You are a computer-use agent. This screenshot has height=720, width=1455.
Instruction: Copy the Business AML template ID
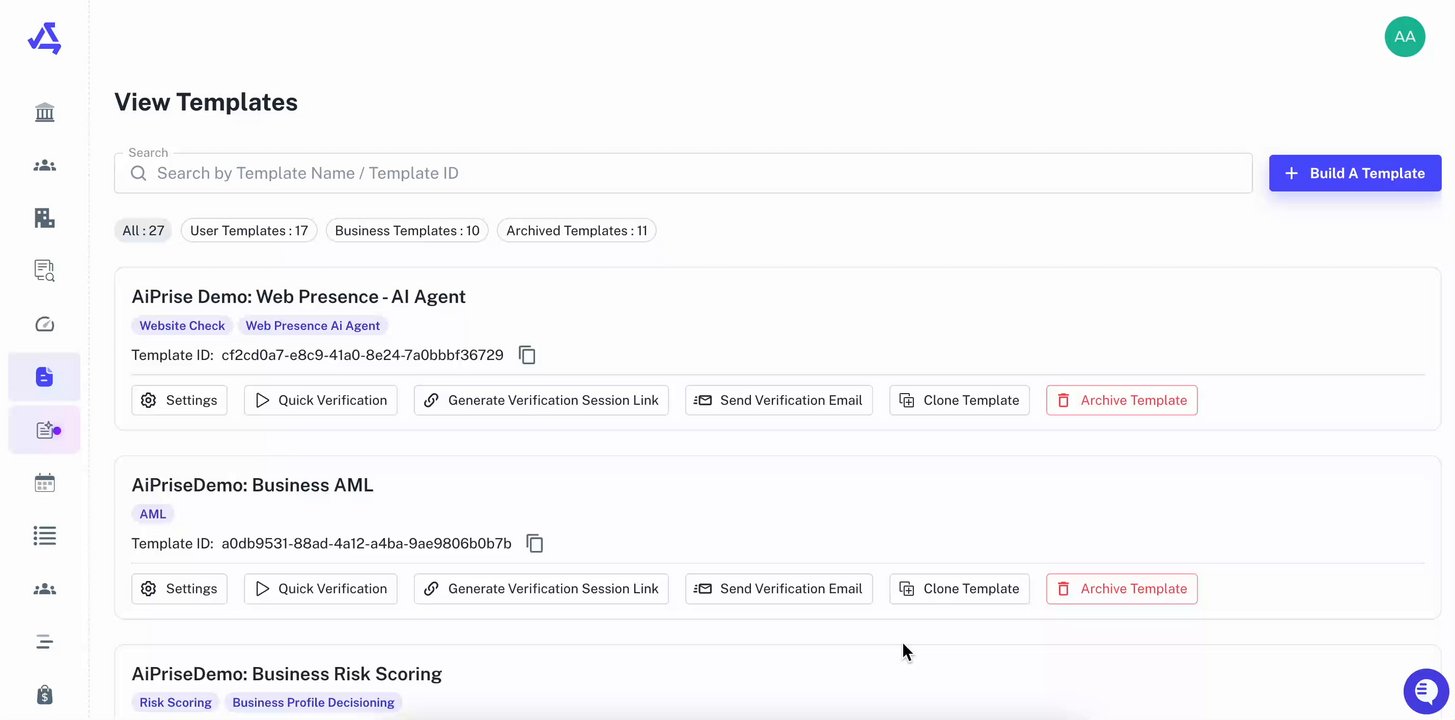pos(535,543)
